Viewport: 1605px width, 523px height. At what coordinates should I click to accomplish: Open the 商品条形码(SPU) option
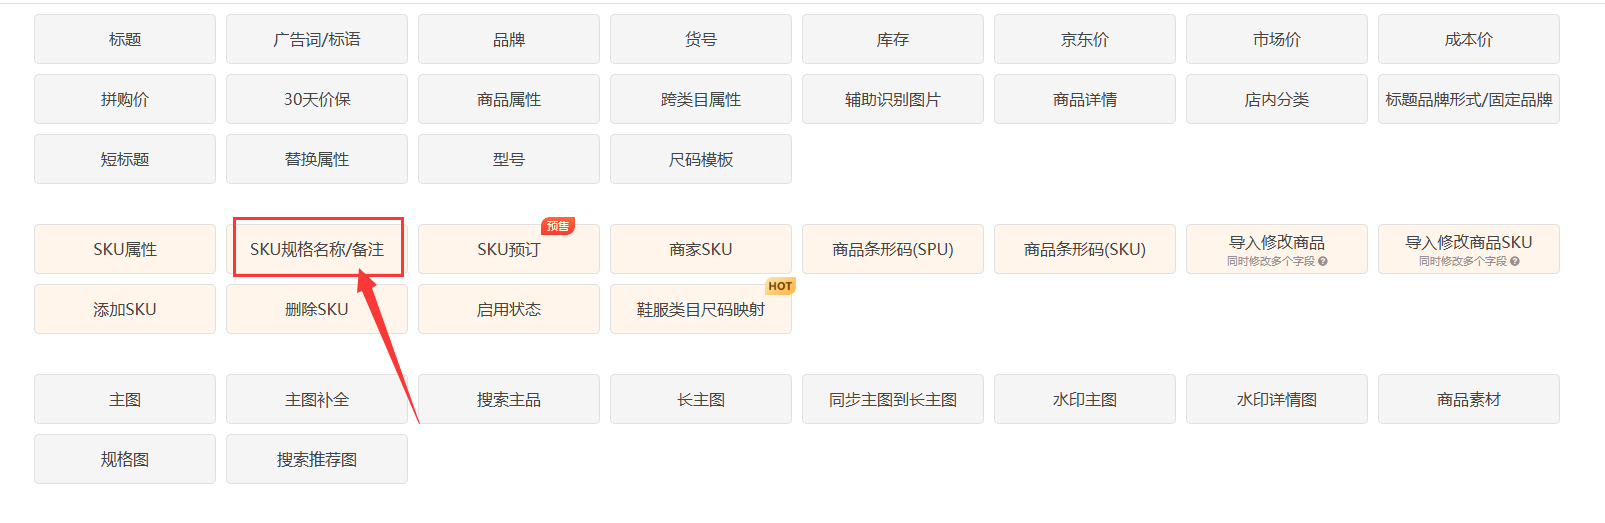[893, 249]
